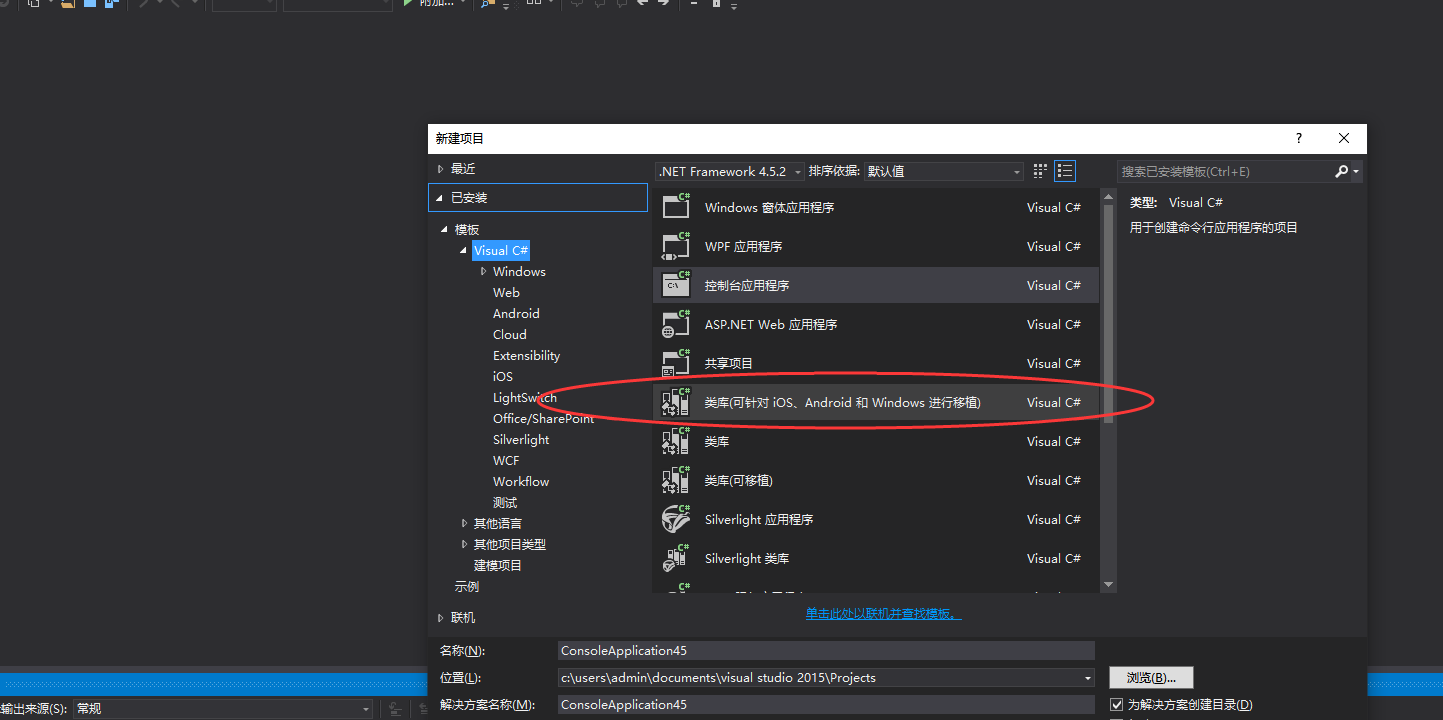Screen dimensions: 1443x720
Task: Select the 控制台应用程序 template icon
Action: pos(675,284)
